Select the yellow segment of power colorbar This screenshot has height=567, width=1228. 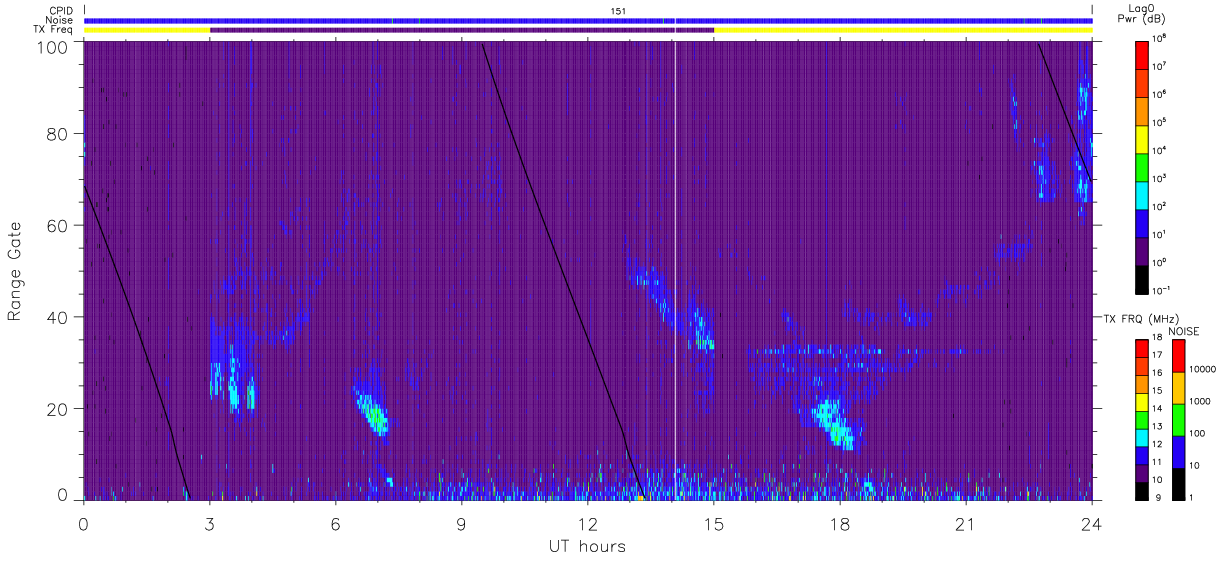(x=1142, y=138)
